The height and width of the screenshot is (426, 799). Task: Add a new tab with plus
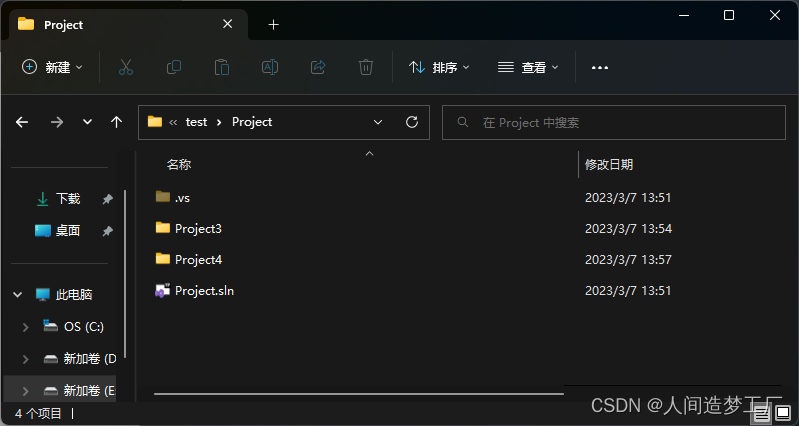click(x=274, y=24)
